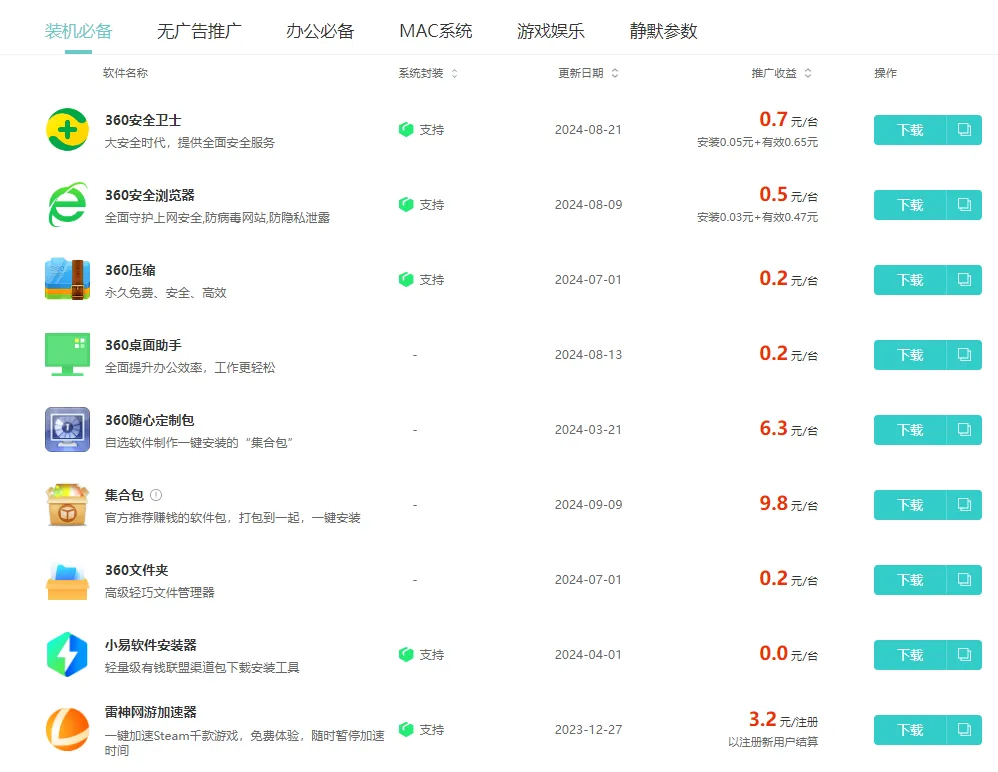The height and width of the screenshot is (772, 998).
Task: Sort by 系统封装 column arrows
Action: [454, 73]
